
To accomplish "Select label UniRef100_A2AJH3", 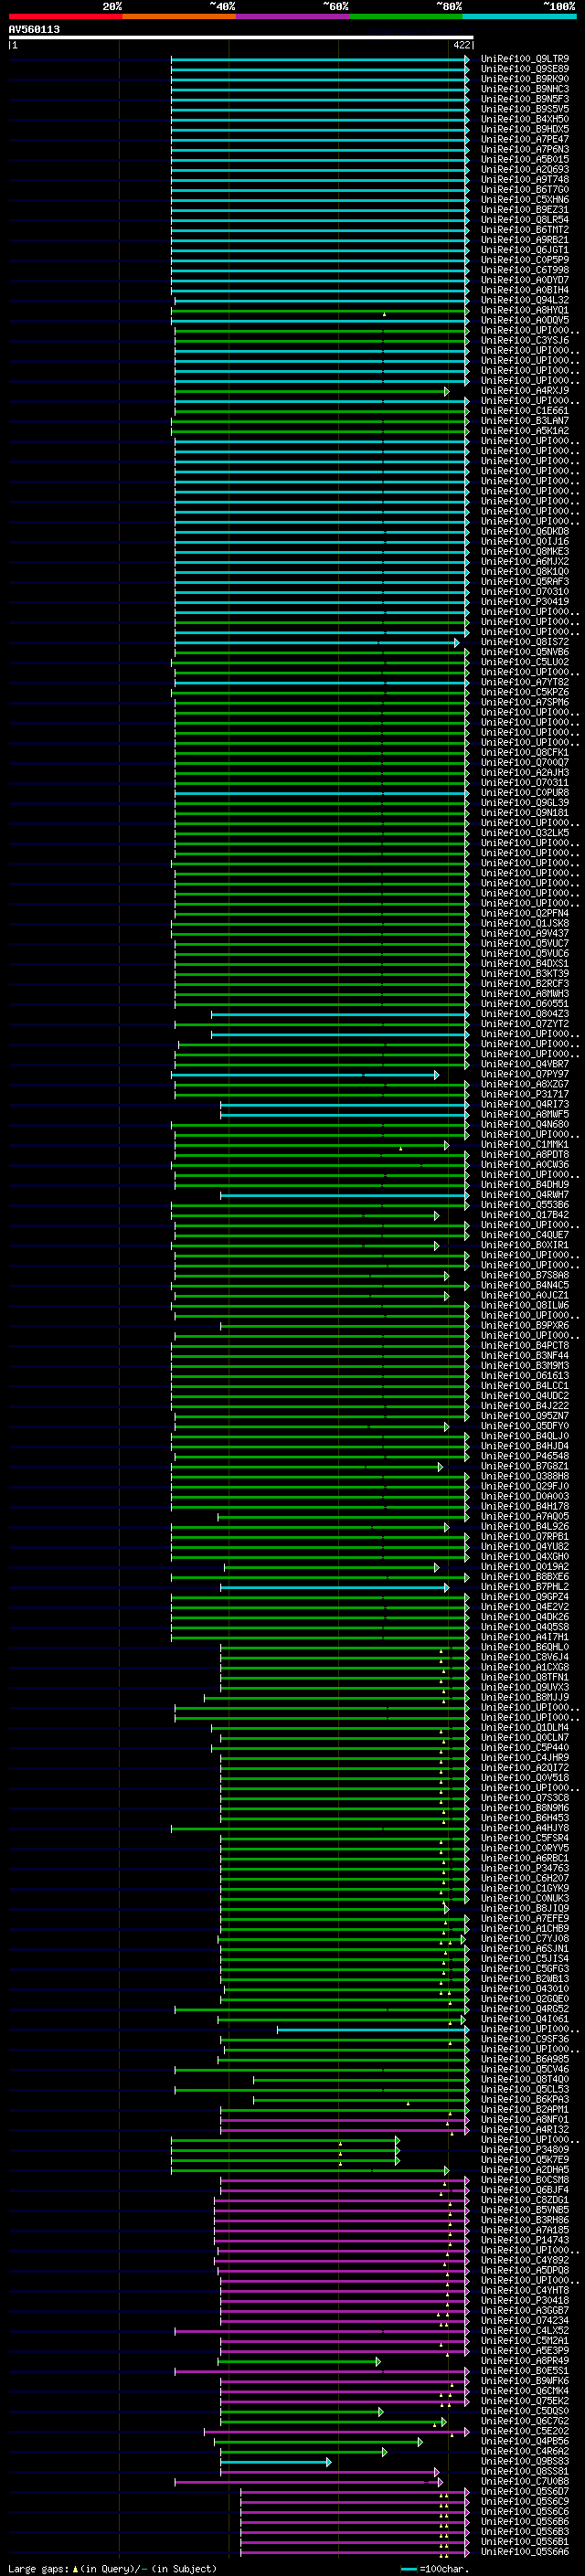I will coord(525,772).
